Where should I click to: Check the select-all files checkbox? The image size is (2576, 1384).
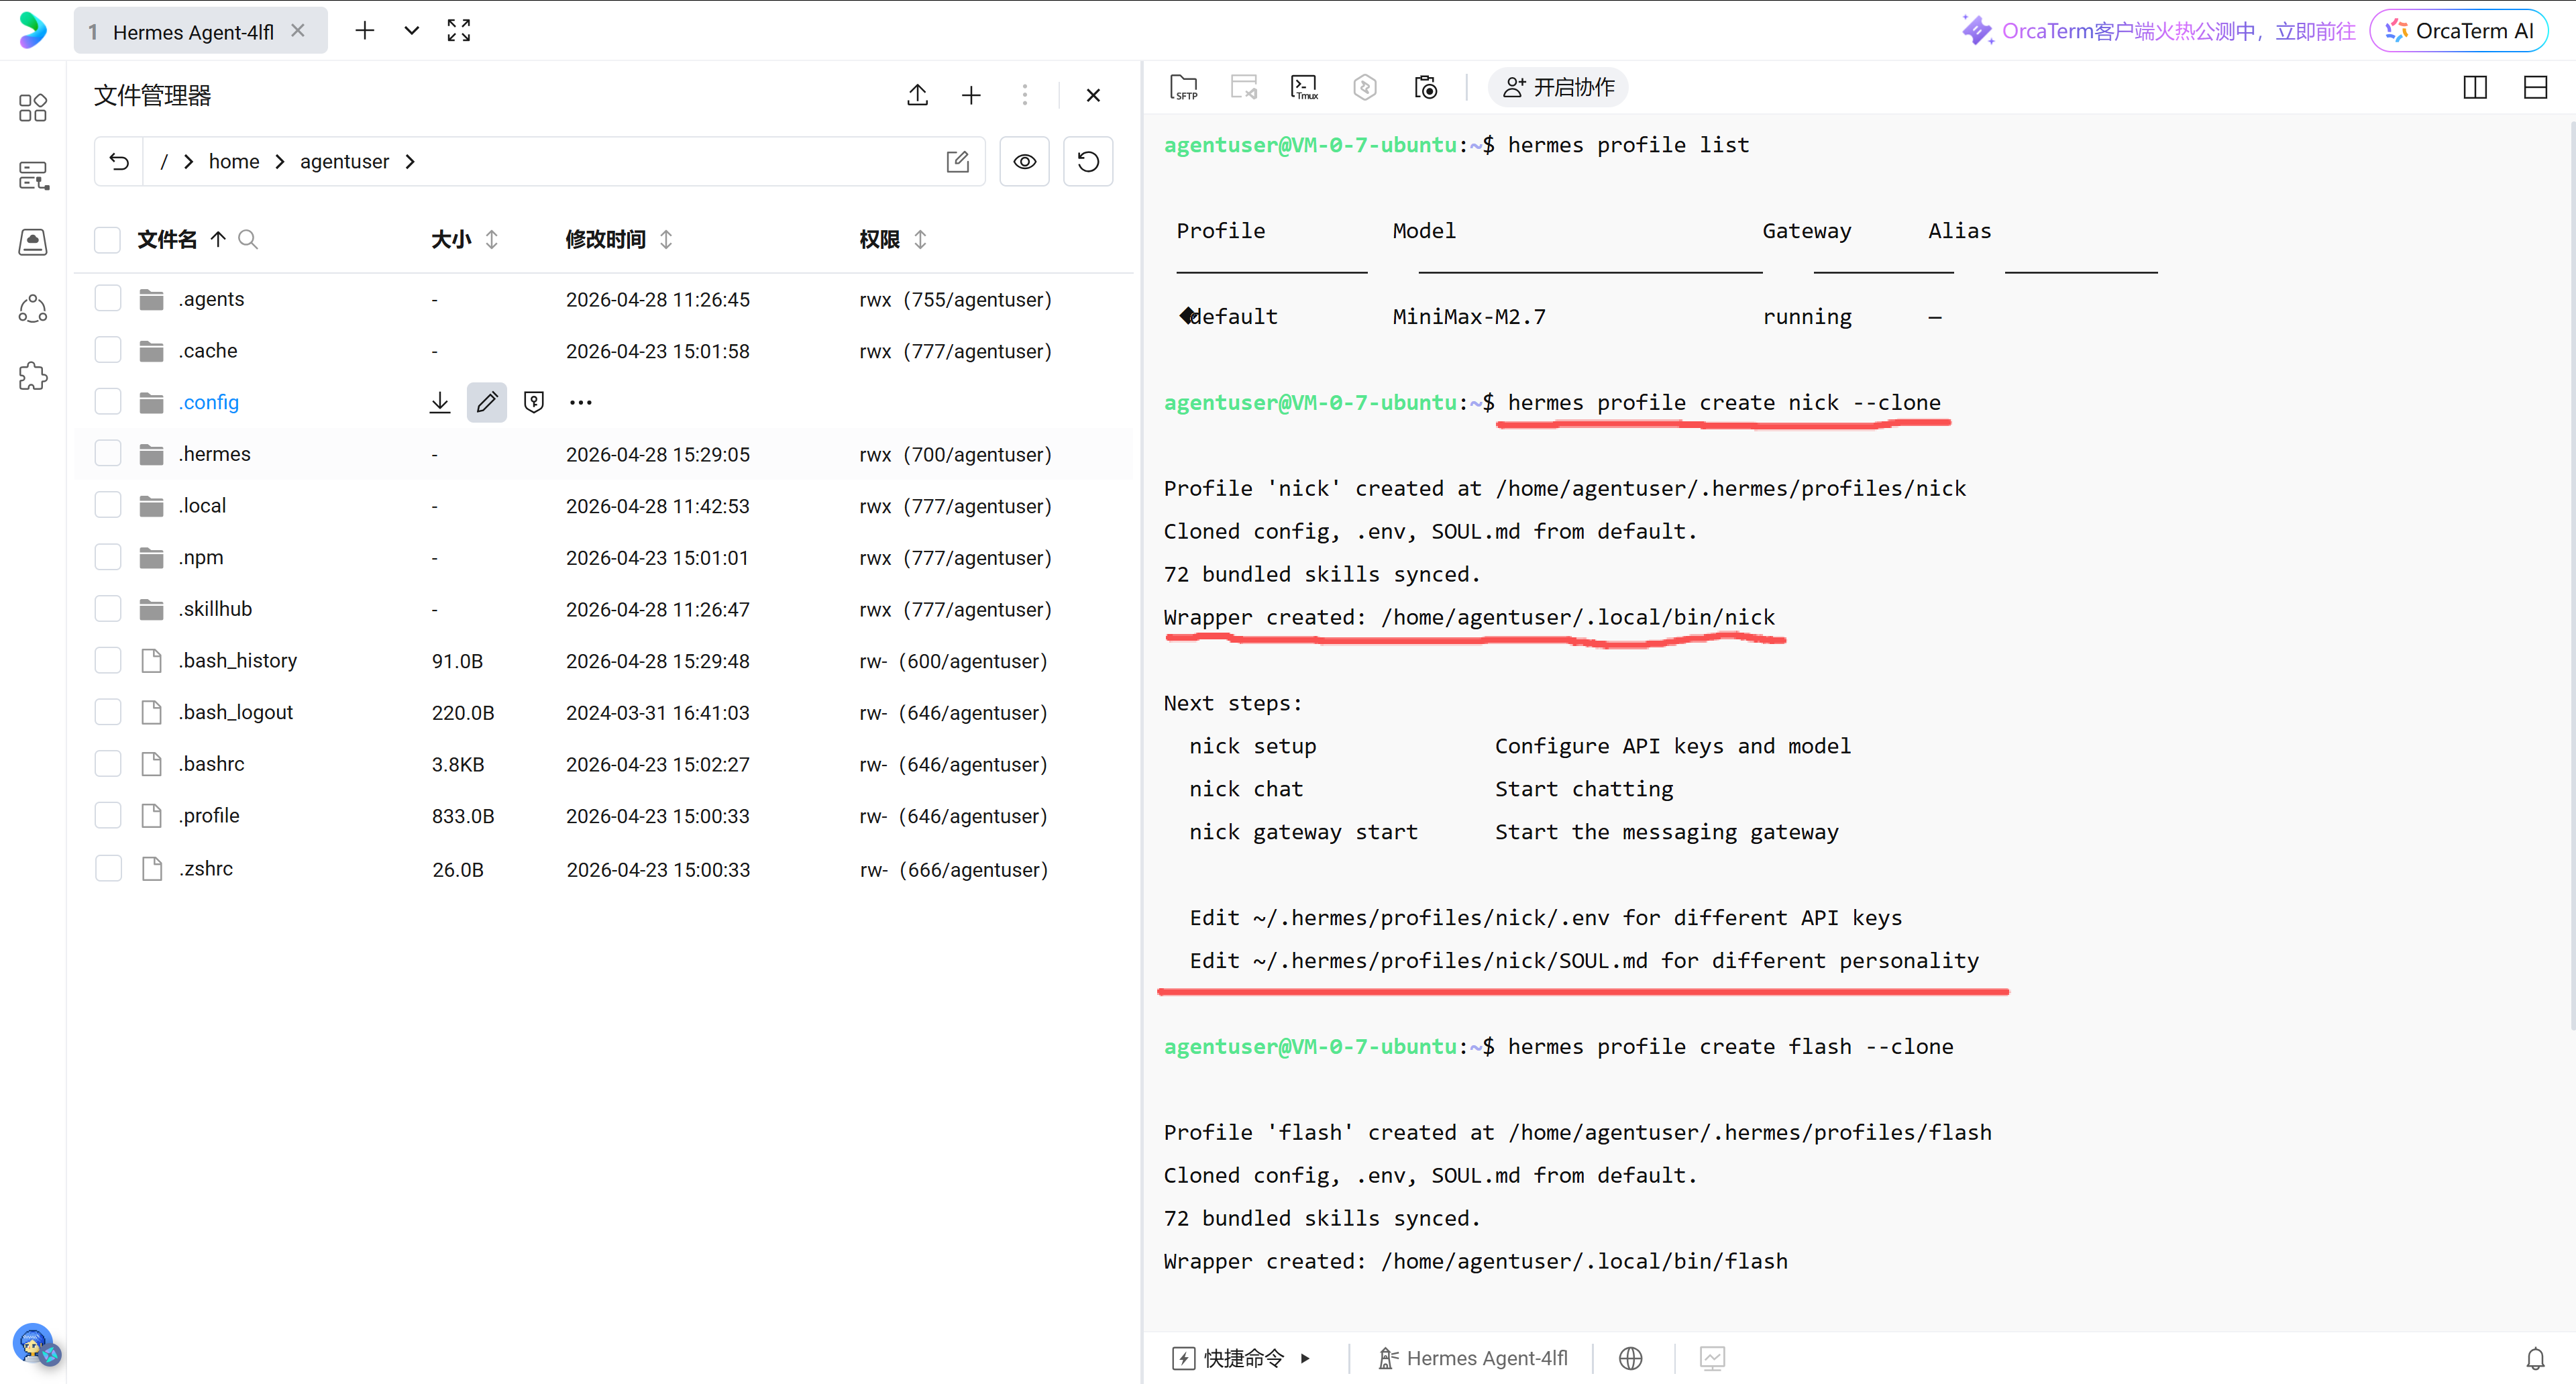pos(107,239)
